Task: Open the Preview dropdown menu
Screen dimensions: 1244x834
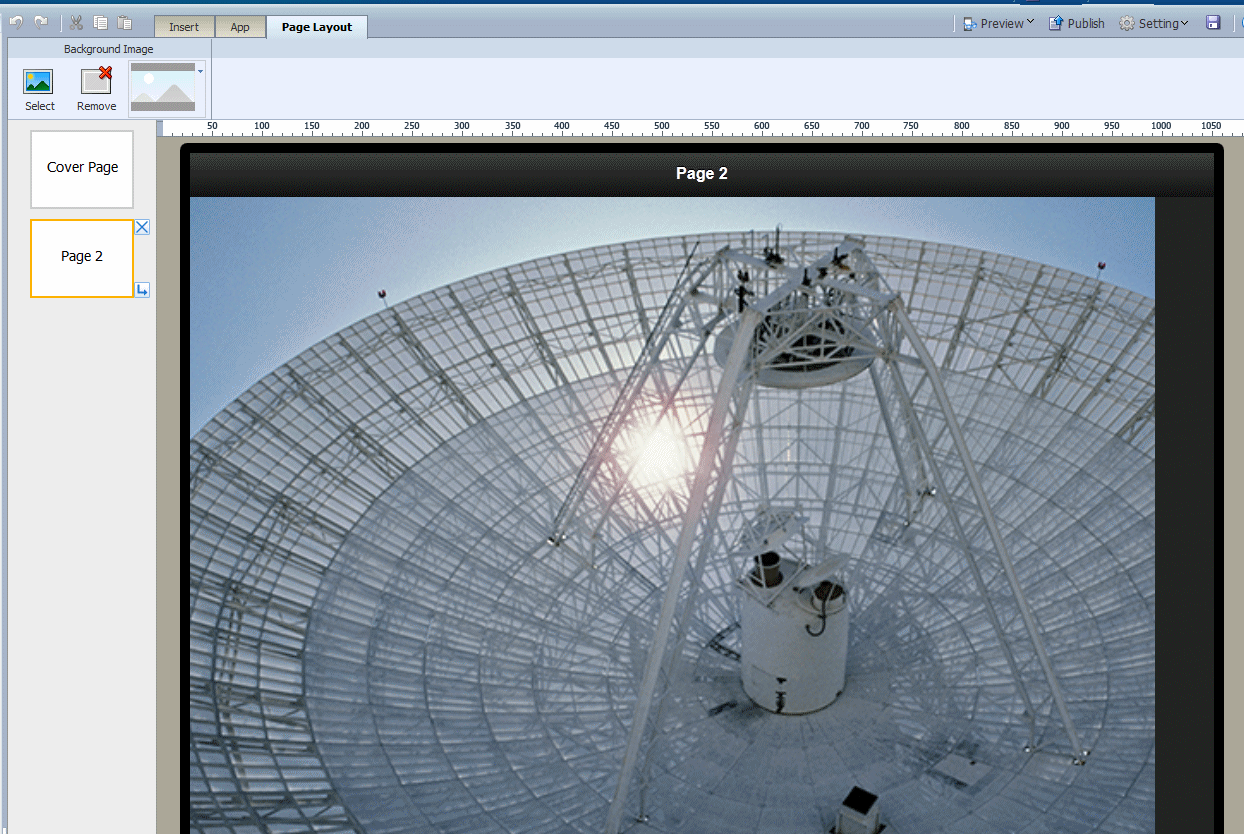Action: (998, 23)
